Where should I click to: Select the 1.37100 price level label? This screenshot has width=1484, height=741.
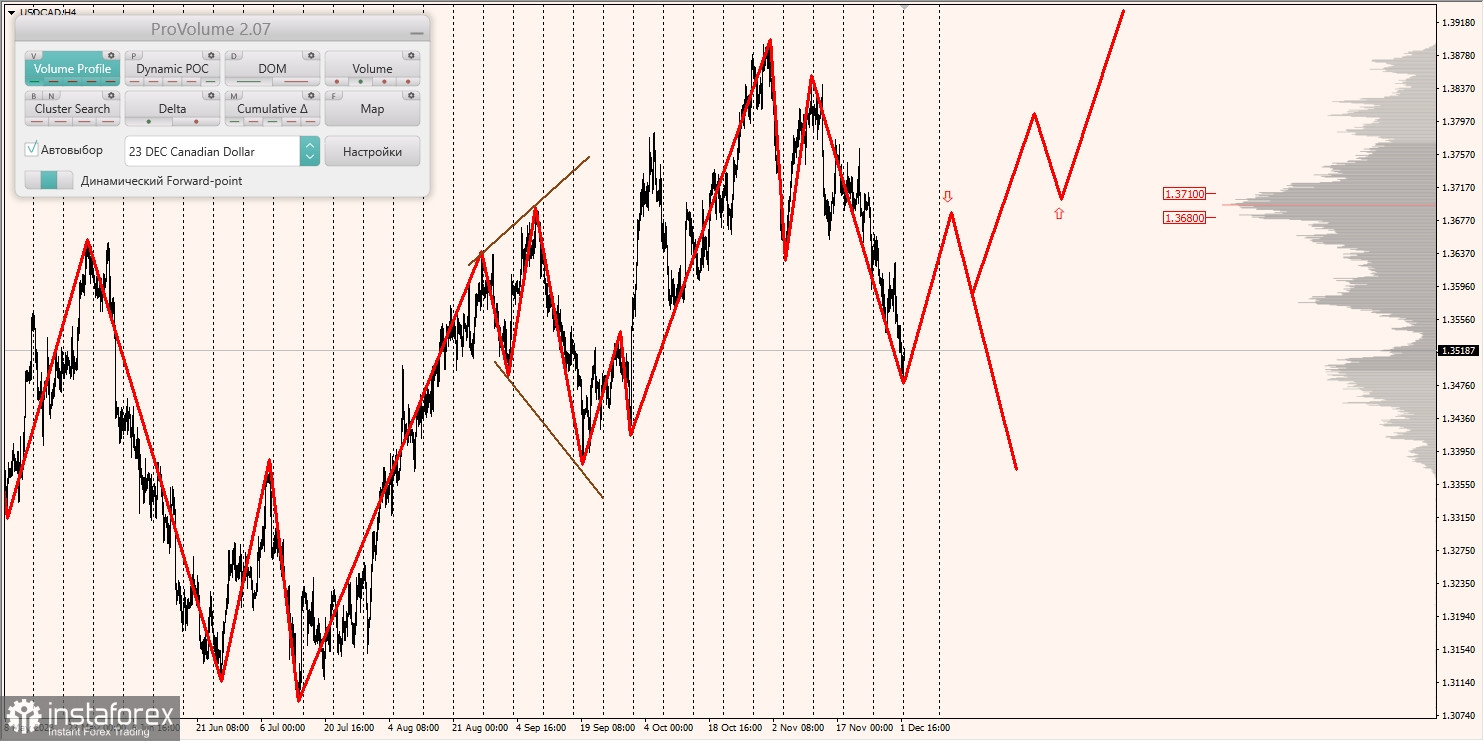1184,193
